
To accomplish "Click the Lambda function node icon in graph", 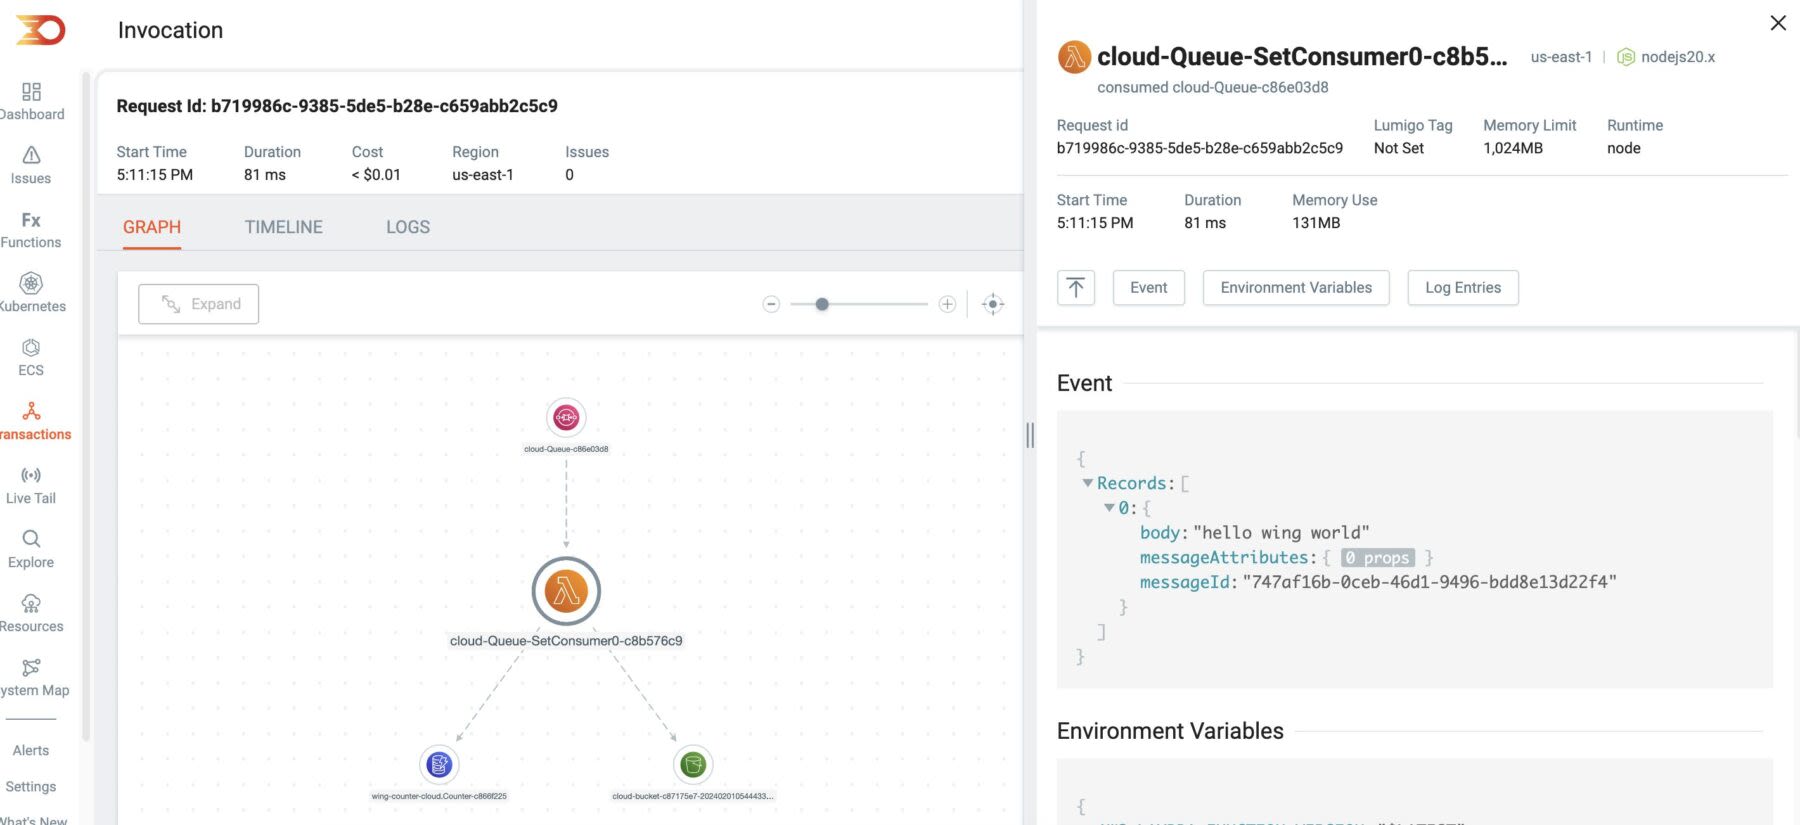I will 566,591.
